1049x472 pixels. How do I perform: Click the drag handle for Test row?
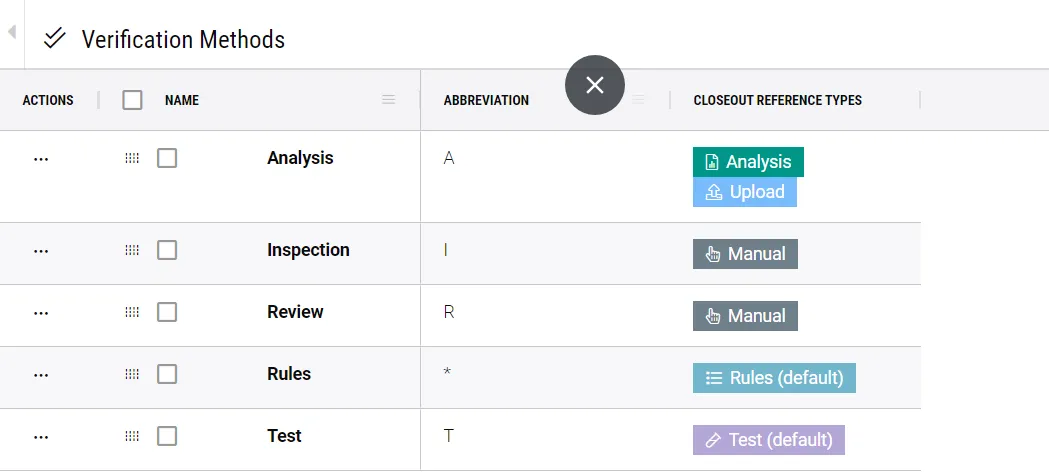tap(132, 436)
